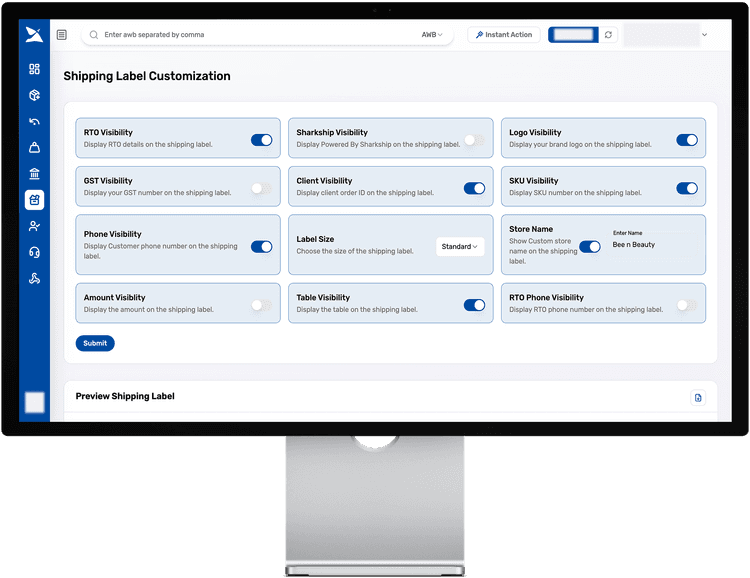The width and height of the screenshot is (750, 578).
Task: Enable the GST Visibility toggle
Action: (262, 188)
